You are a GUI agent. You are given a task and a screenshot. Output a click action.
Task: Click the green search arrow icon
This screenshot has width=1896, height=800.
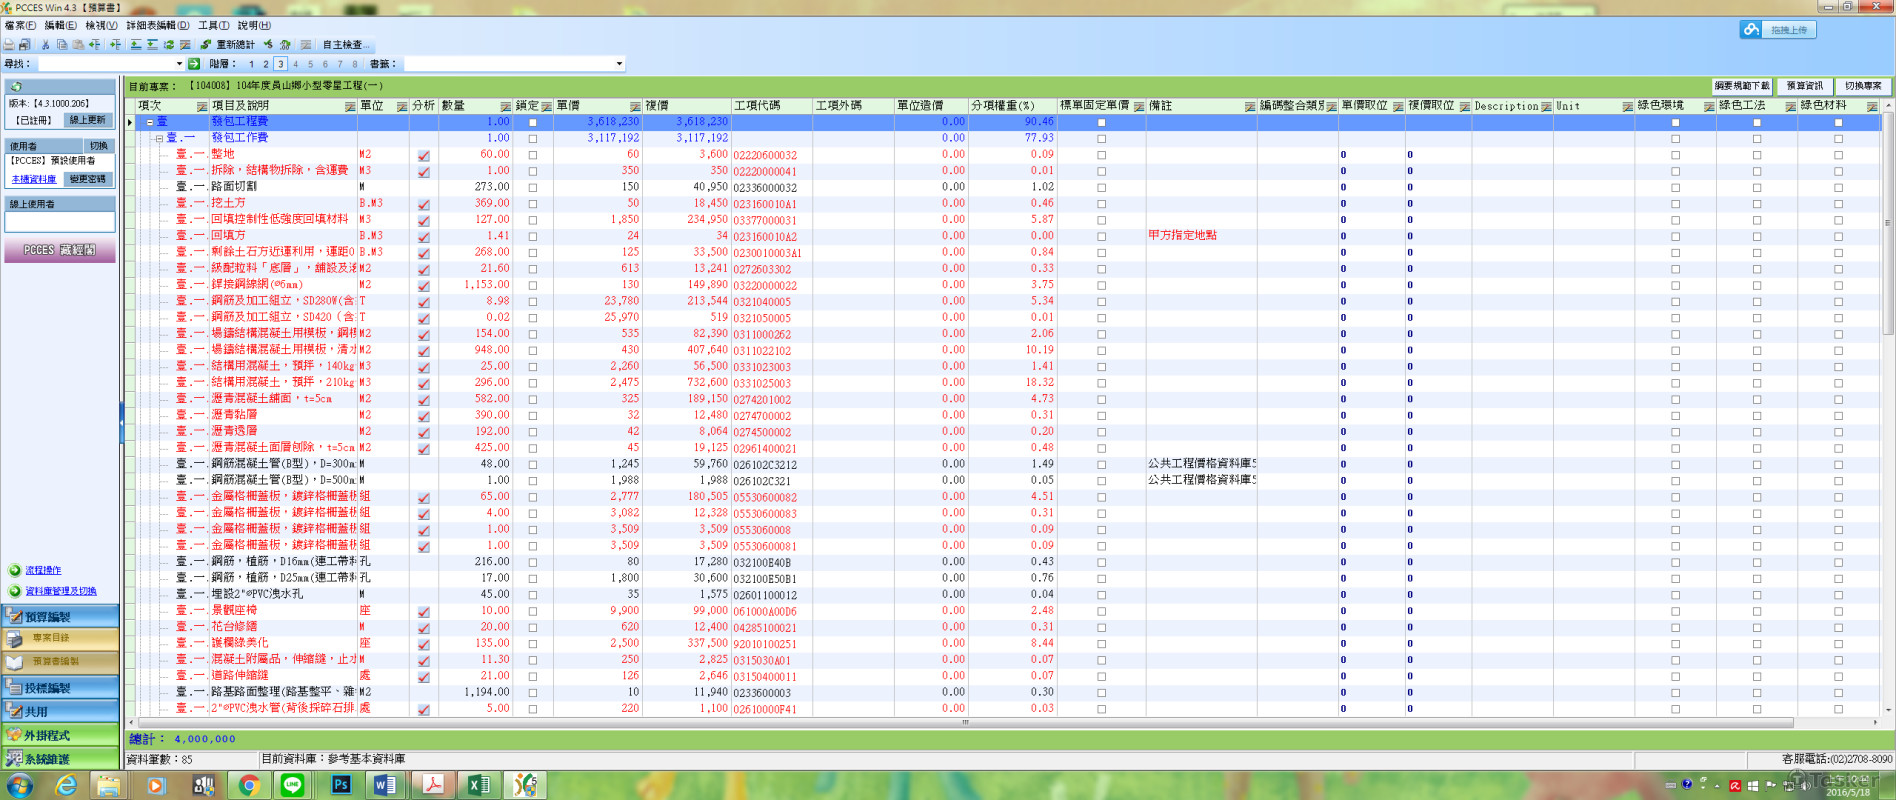(194, 64)
